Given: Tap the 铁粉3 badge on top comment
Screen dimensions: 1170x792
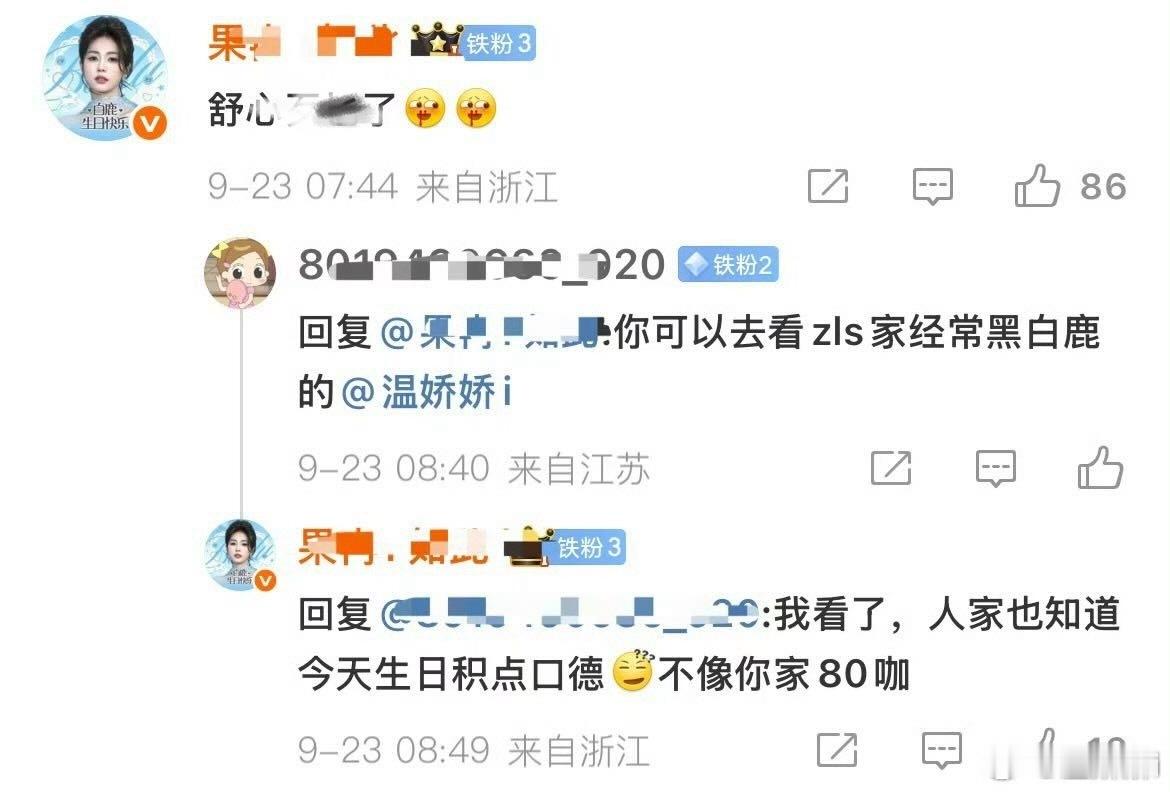Looking at the screenshot, I should (x=498, y=43).
